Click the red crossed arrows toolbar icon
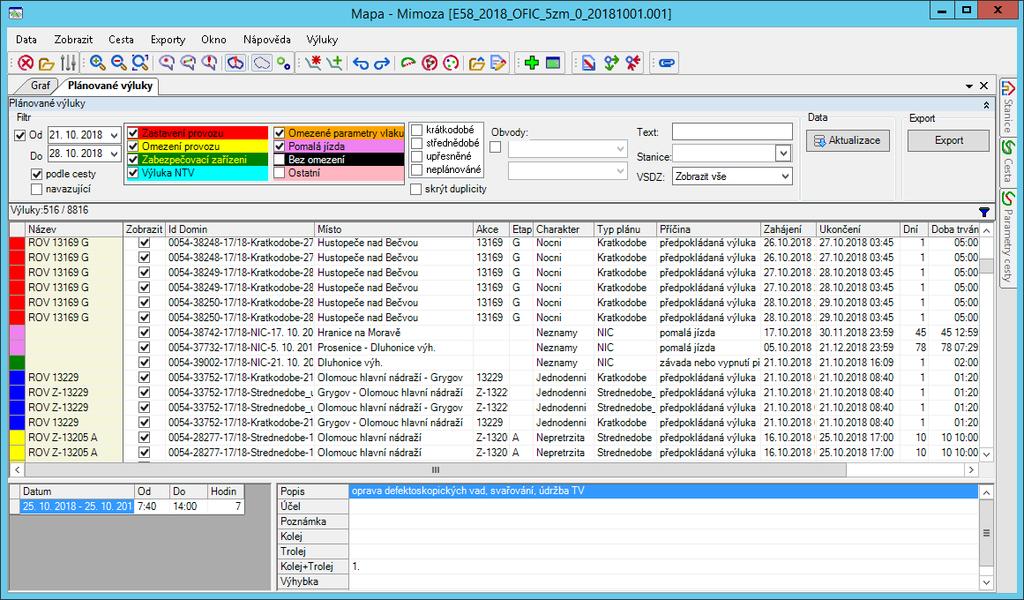The width and height of the screenshot is (1024, 600). [632, 63]
